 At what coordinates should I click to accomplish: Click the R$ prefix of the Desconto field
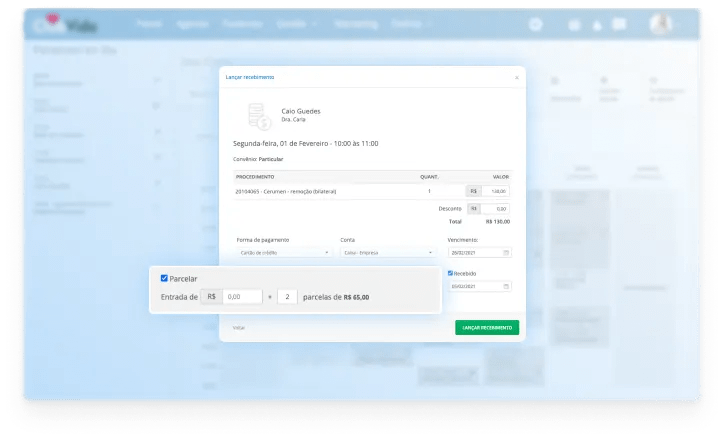[x=473, y=209]
